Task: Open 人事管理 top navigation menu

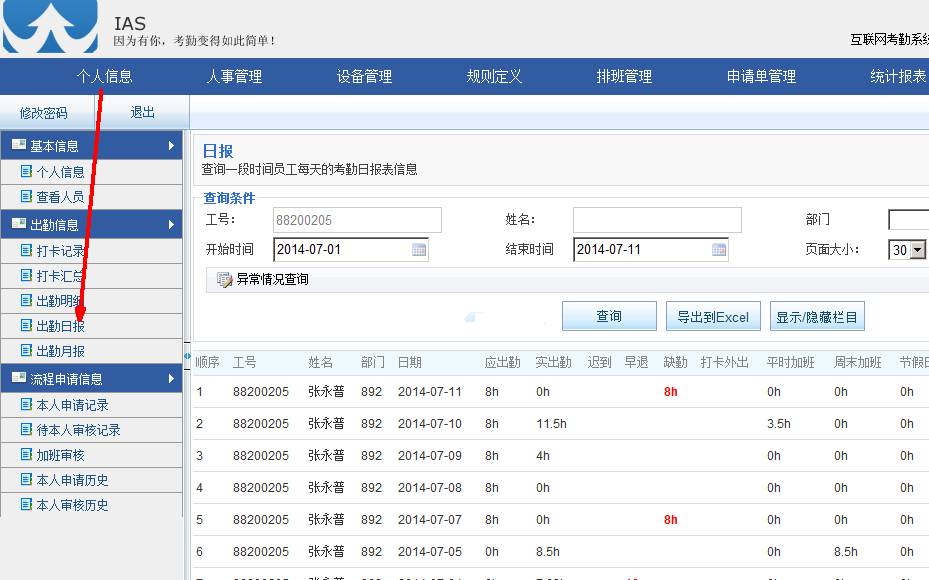Action: [234, 76]
